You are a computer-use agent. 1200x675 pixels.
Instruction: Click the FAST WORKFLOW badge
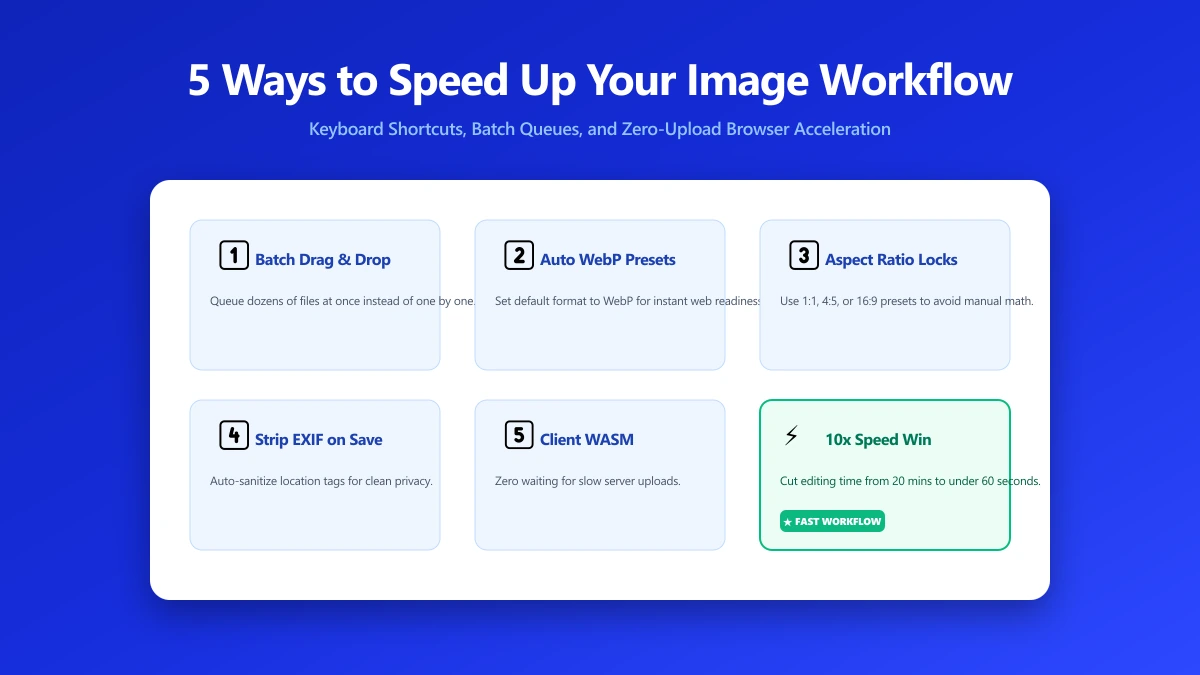coord(832,521)
